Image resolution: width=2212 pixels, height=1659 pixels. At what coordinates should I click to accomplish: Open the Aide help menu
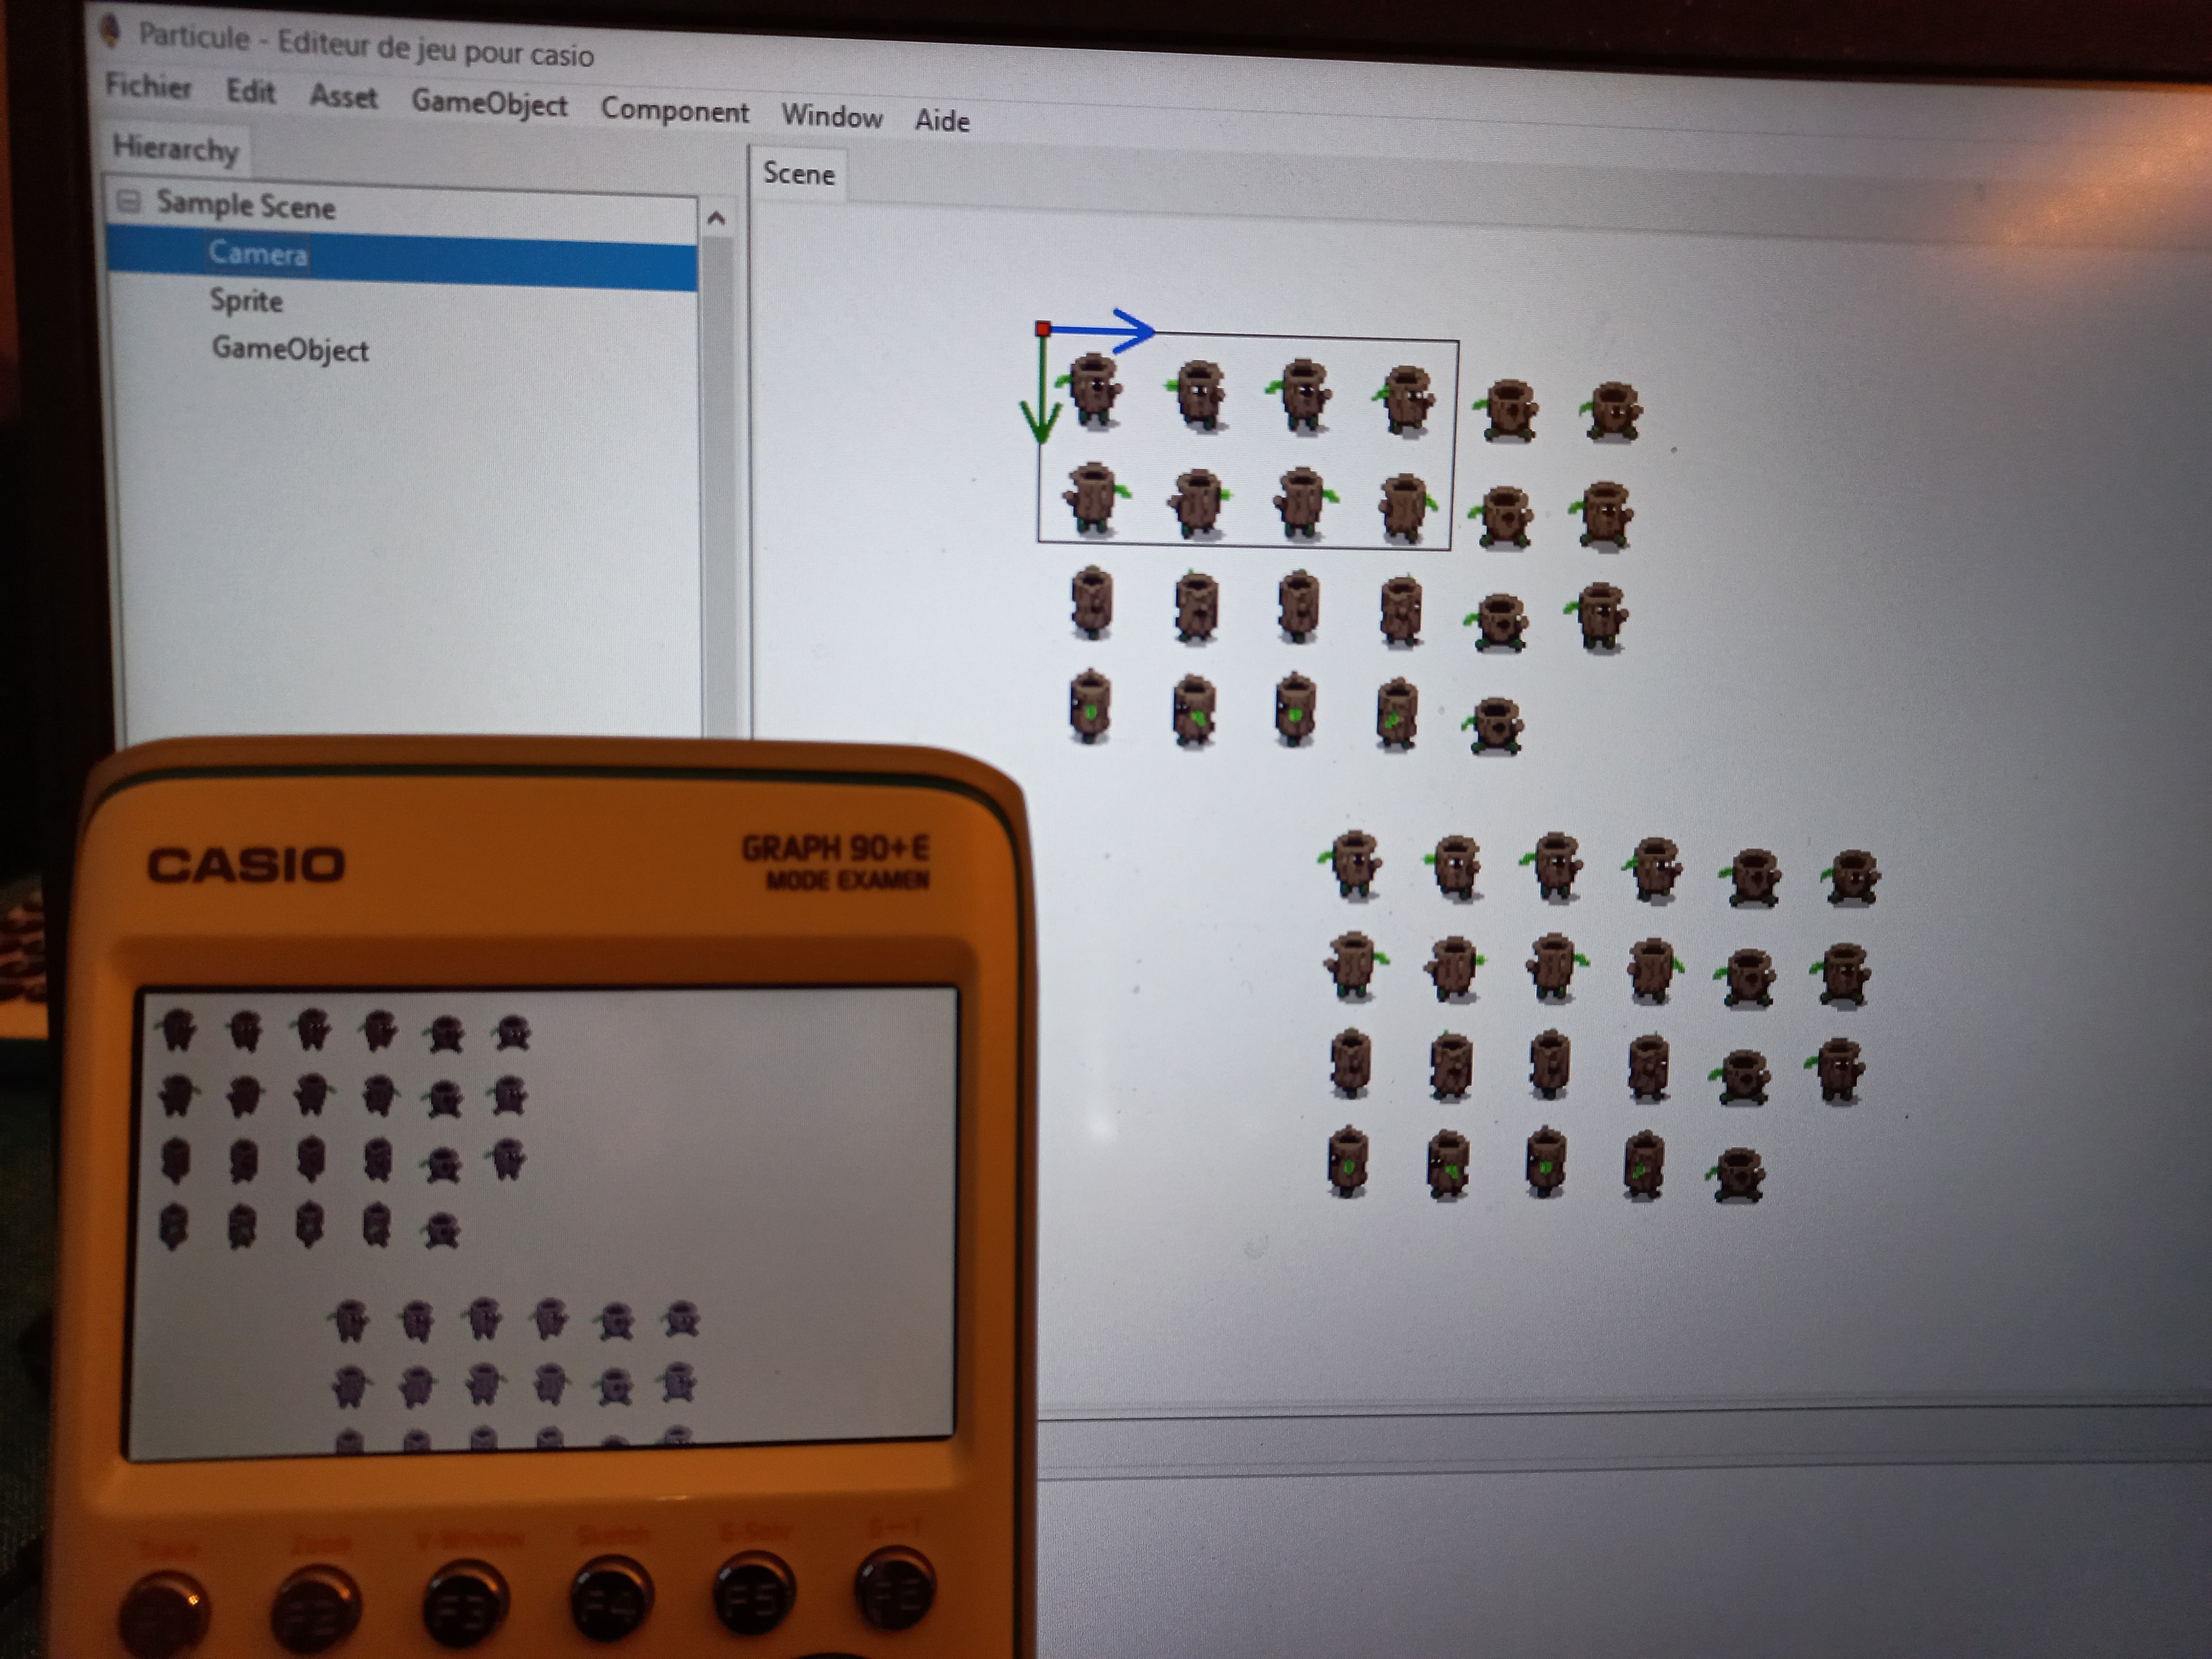click(942, 121)
